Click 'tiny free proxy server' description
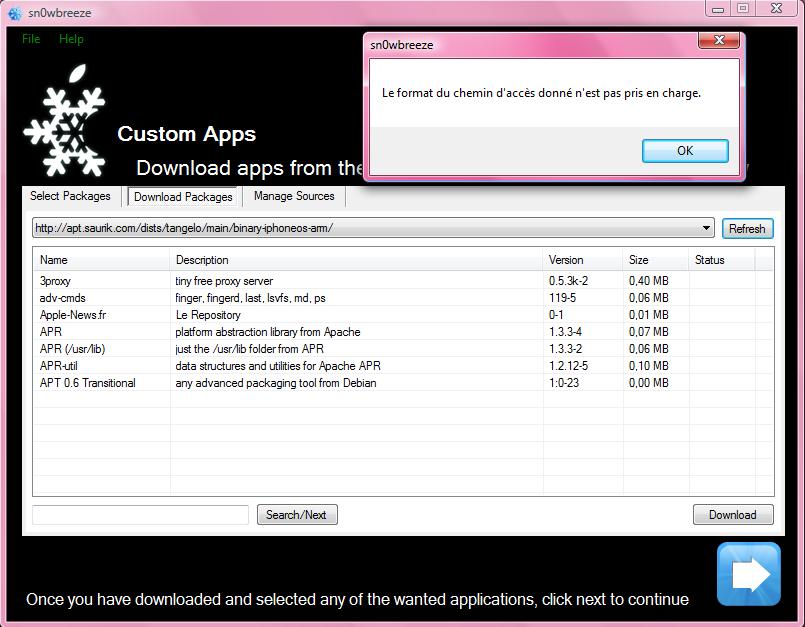 pos(224,281)
